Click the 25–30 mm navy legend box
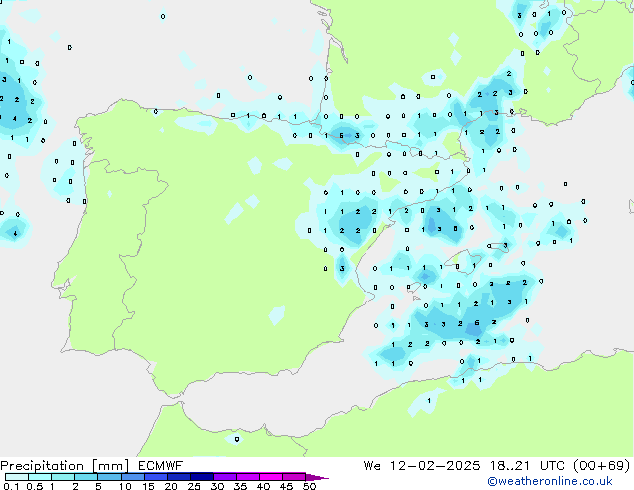The image size is (634, 490). point(201,477)
